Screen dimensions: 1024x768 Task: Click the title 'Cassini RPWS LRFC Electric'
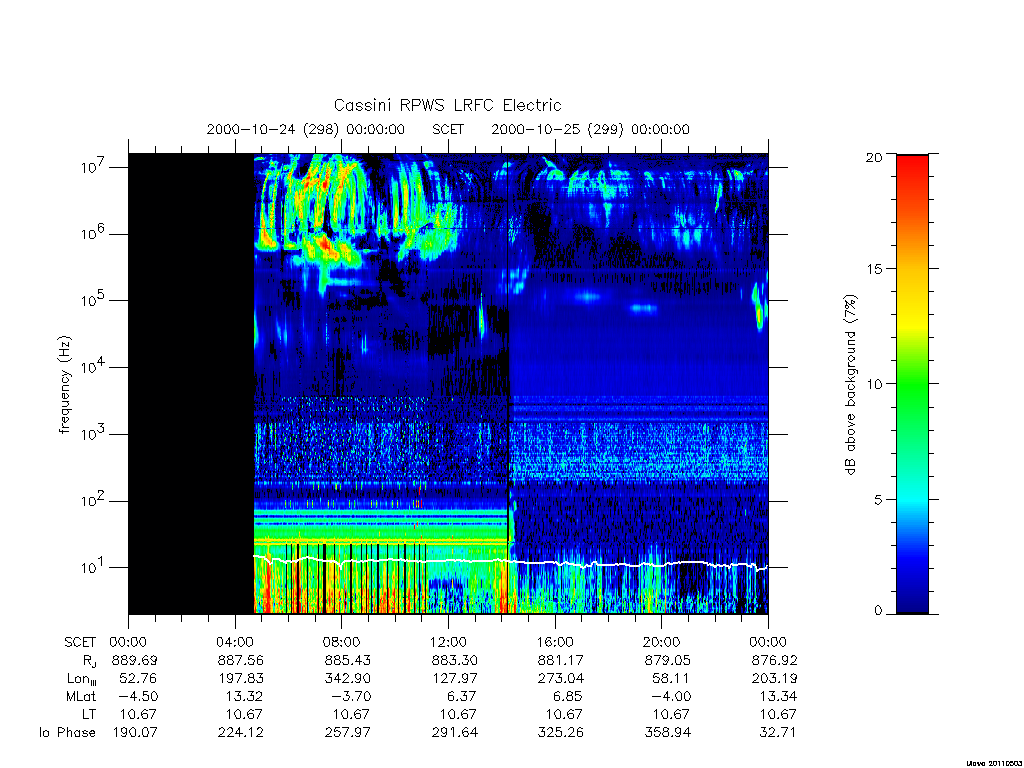447,105
